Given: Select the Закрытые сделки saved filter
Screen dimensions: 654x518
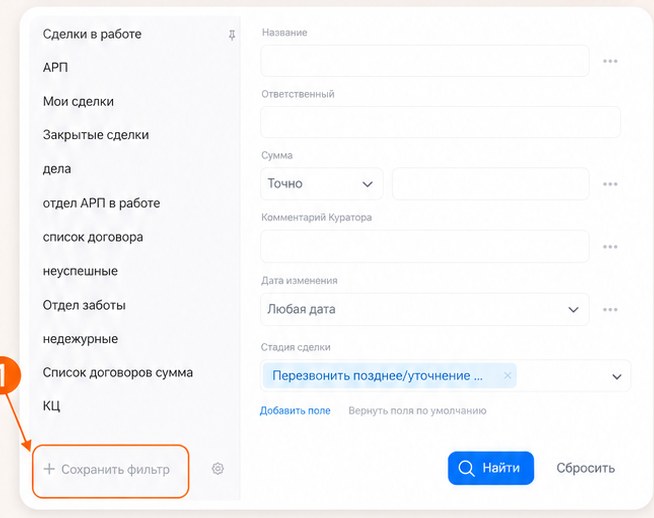Looking at the screenshot, I should point(96,135).
